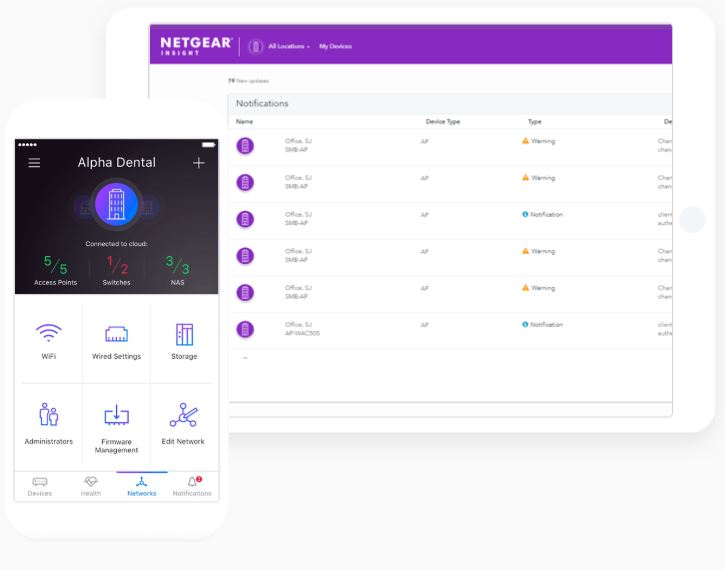
Task: Select the dimmed building icon right of center
Action: click(148, 207)
